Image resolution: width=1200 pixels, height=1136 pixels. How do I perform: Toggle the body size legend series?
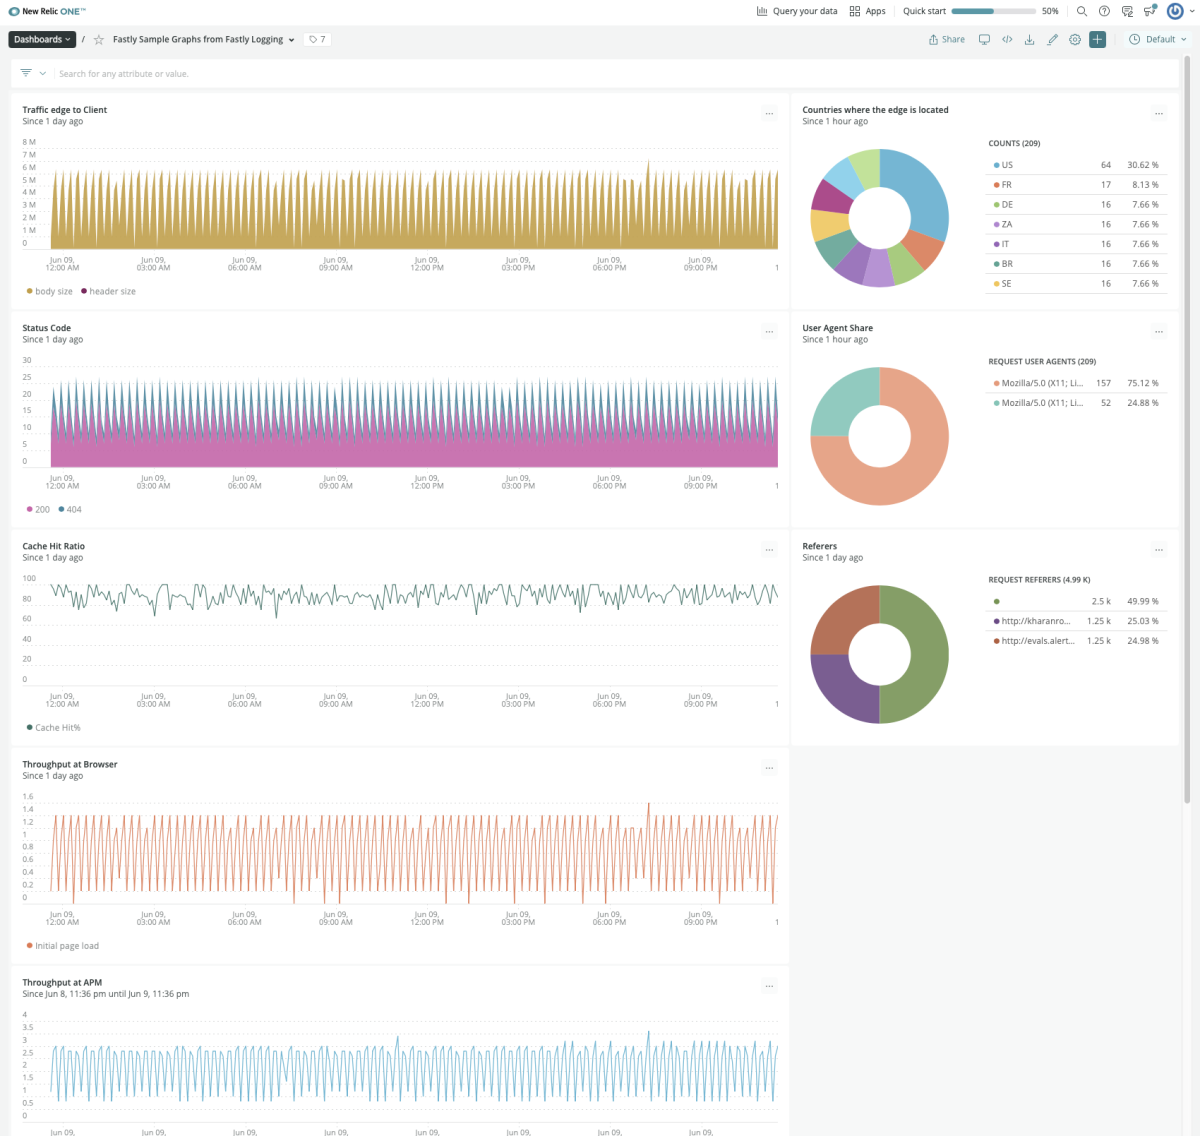(49, 292)
